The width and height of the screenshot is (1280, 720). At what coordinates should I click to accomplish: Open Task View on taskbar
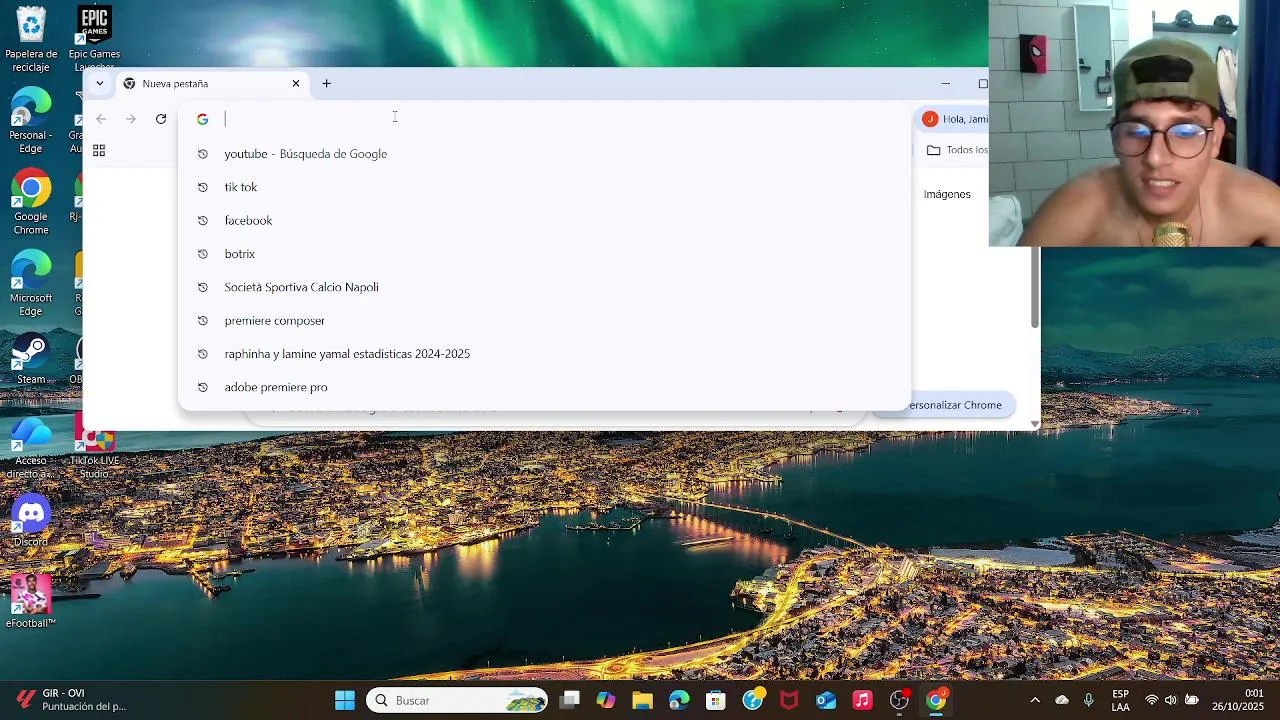(x=570, y=700)
